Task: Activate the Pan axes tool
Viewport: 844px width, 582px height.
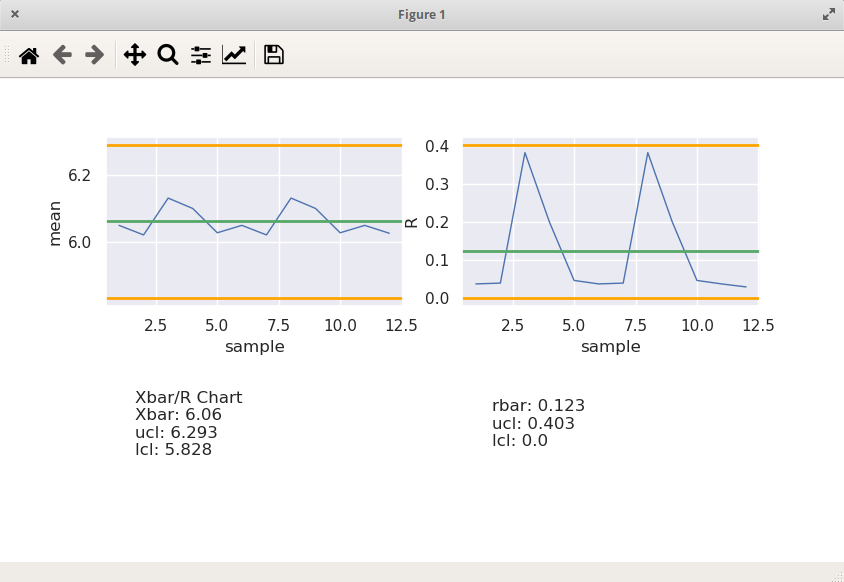Action: click(x=135, y=55)
